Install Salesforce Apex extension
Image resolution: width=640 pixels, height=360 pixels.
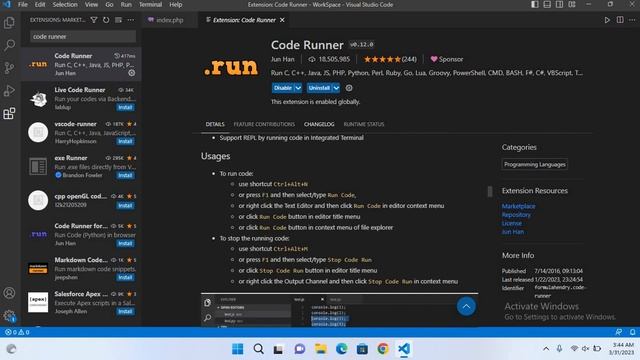[125, 311]
